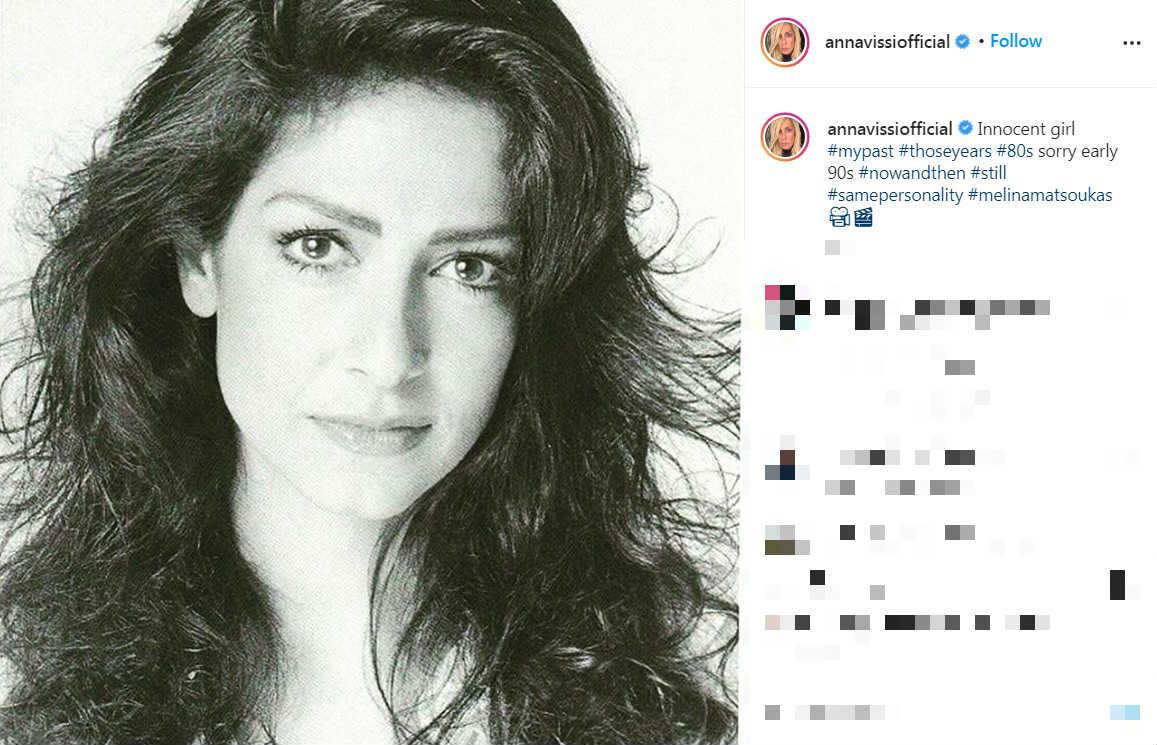Open the #80s hashtag
The width and height of the screenshot is (1157, 745).
1015,151
